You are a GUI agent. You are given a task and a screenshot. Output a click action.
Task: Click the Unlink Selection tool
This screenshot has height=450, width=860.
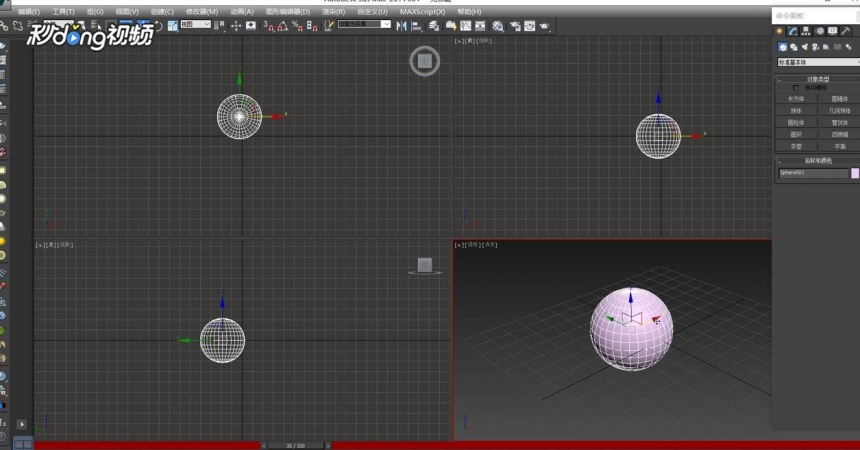click(18, 26)
